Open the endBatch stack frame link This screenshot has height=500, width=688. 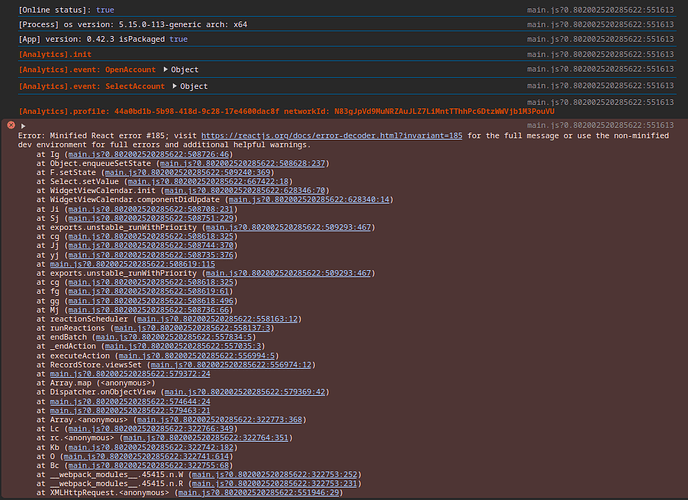click(174, 337)
